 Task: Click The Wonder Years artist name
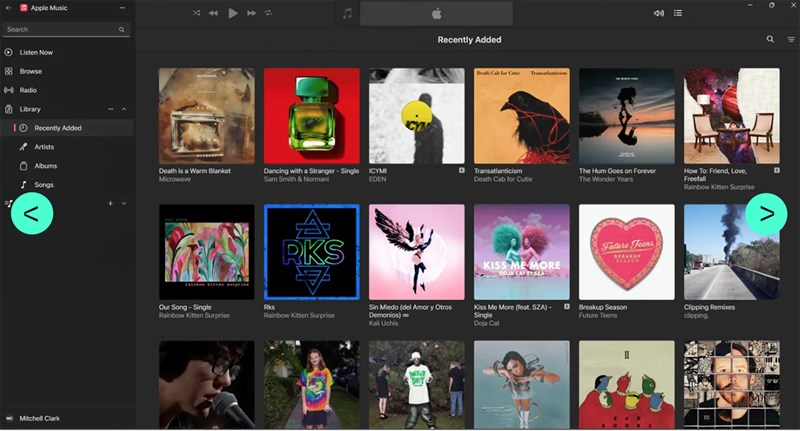(606, 180)
